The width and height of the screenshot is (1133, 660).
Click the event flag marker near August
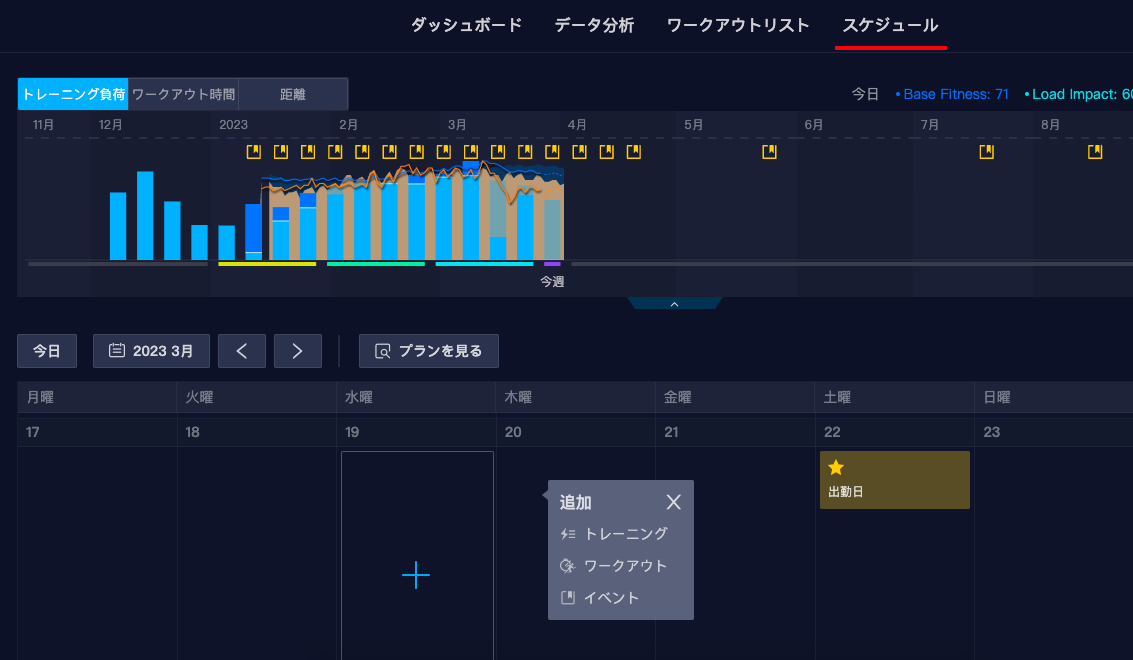pyautogui.click(x=1095, y=152)
